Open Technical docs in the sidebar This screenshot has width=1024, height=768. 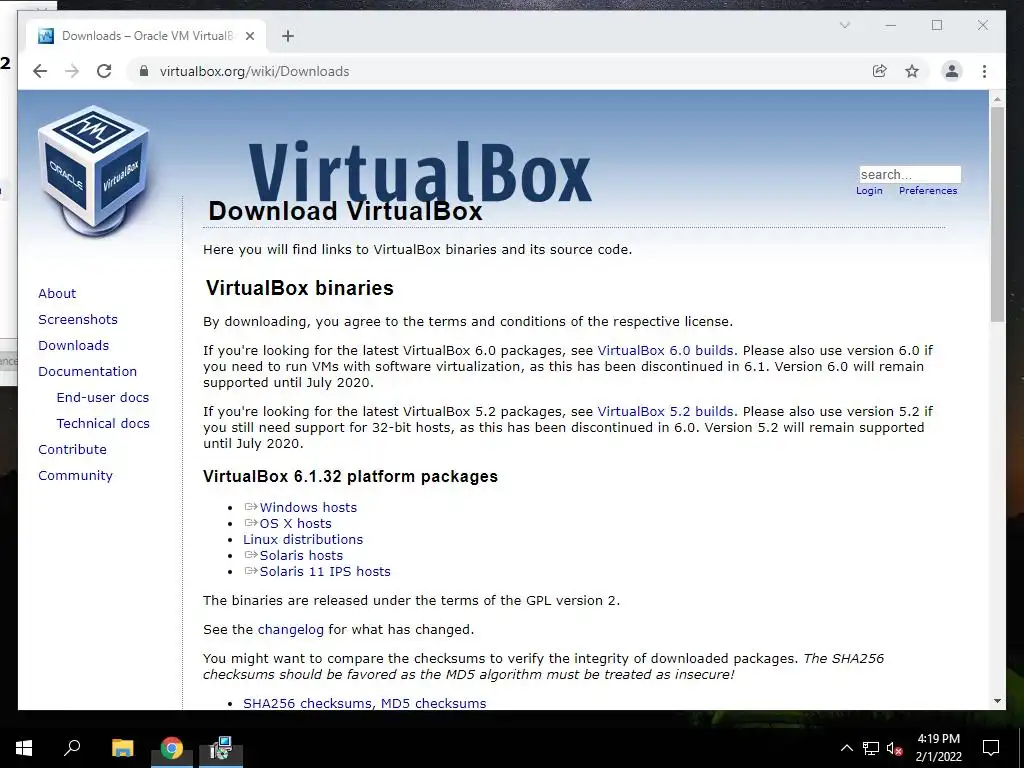(x=103, y=424)
